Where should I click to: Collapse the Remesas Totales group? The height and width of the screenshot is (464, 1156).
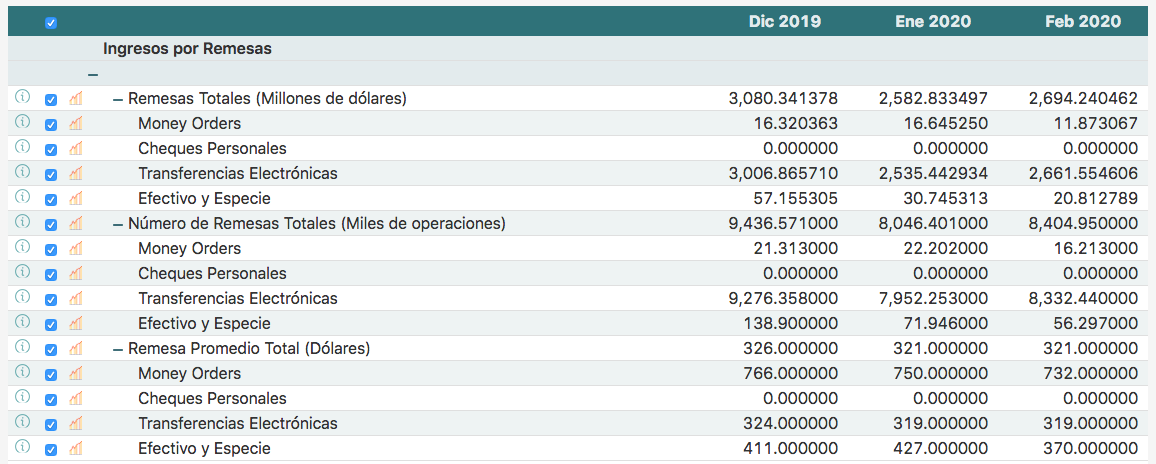(x=118, y=99)
